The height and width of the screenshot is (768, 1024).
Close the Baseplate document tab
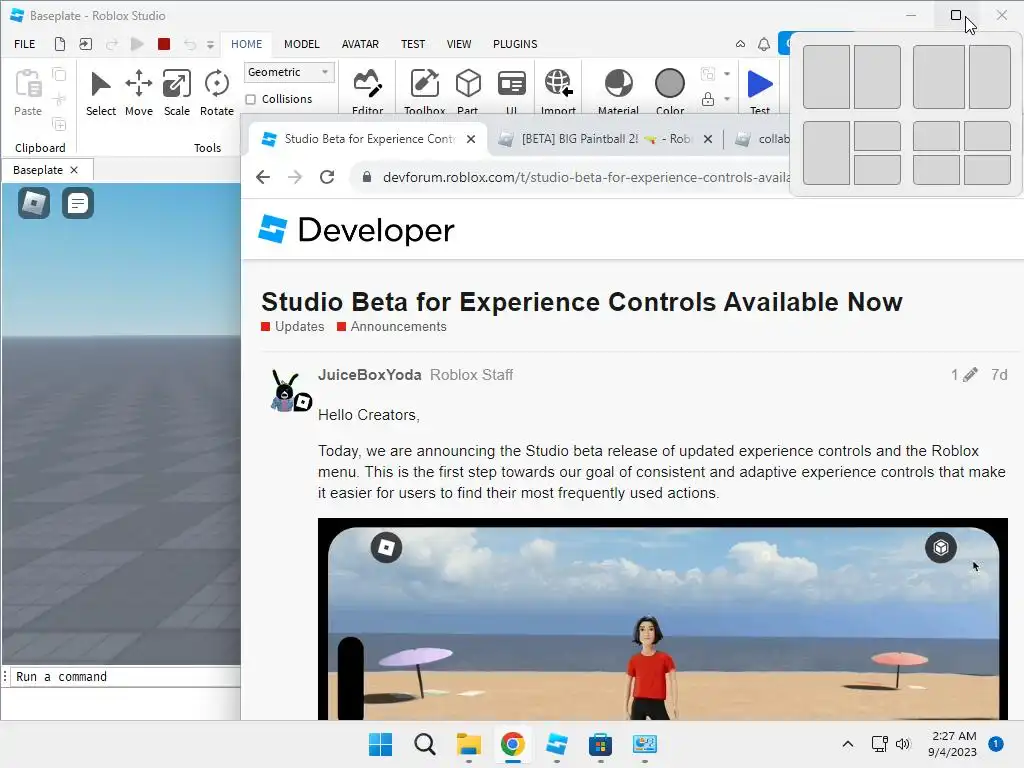[x=74, y=170]
